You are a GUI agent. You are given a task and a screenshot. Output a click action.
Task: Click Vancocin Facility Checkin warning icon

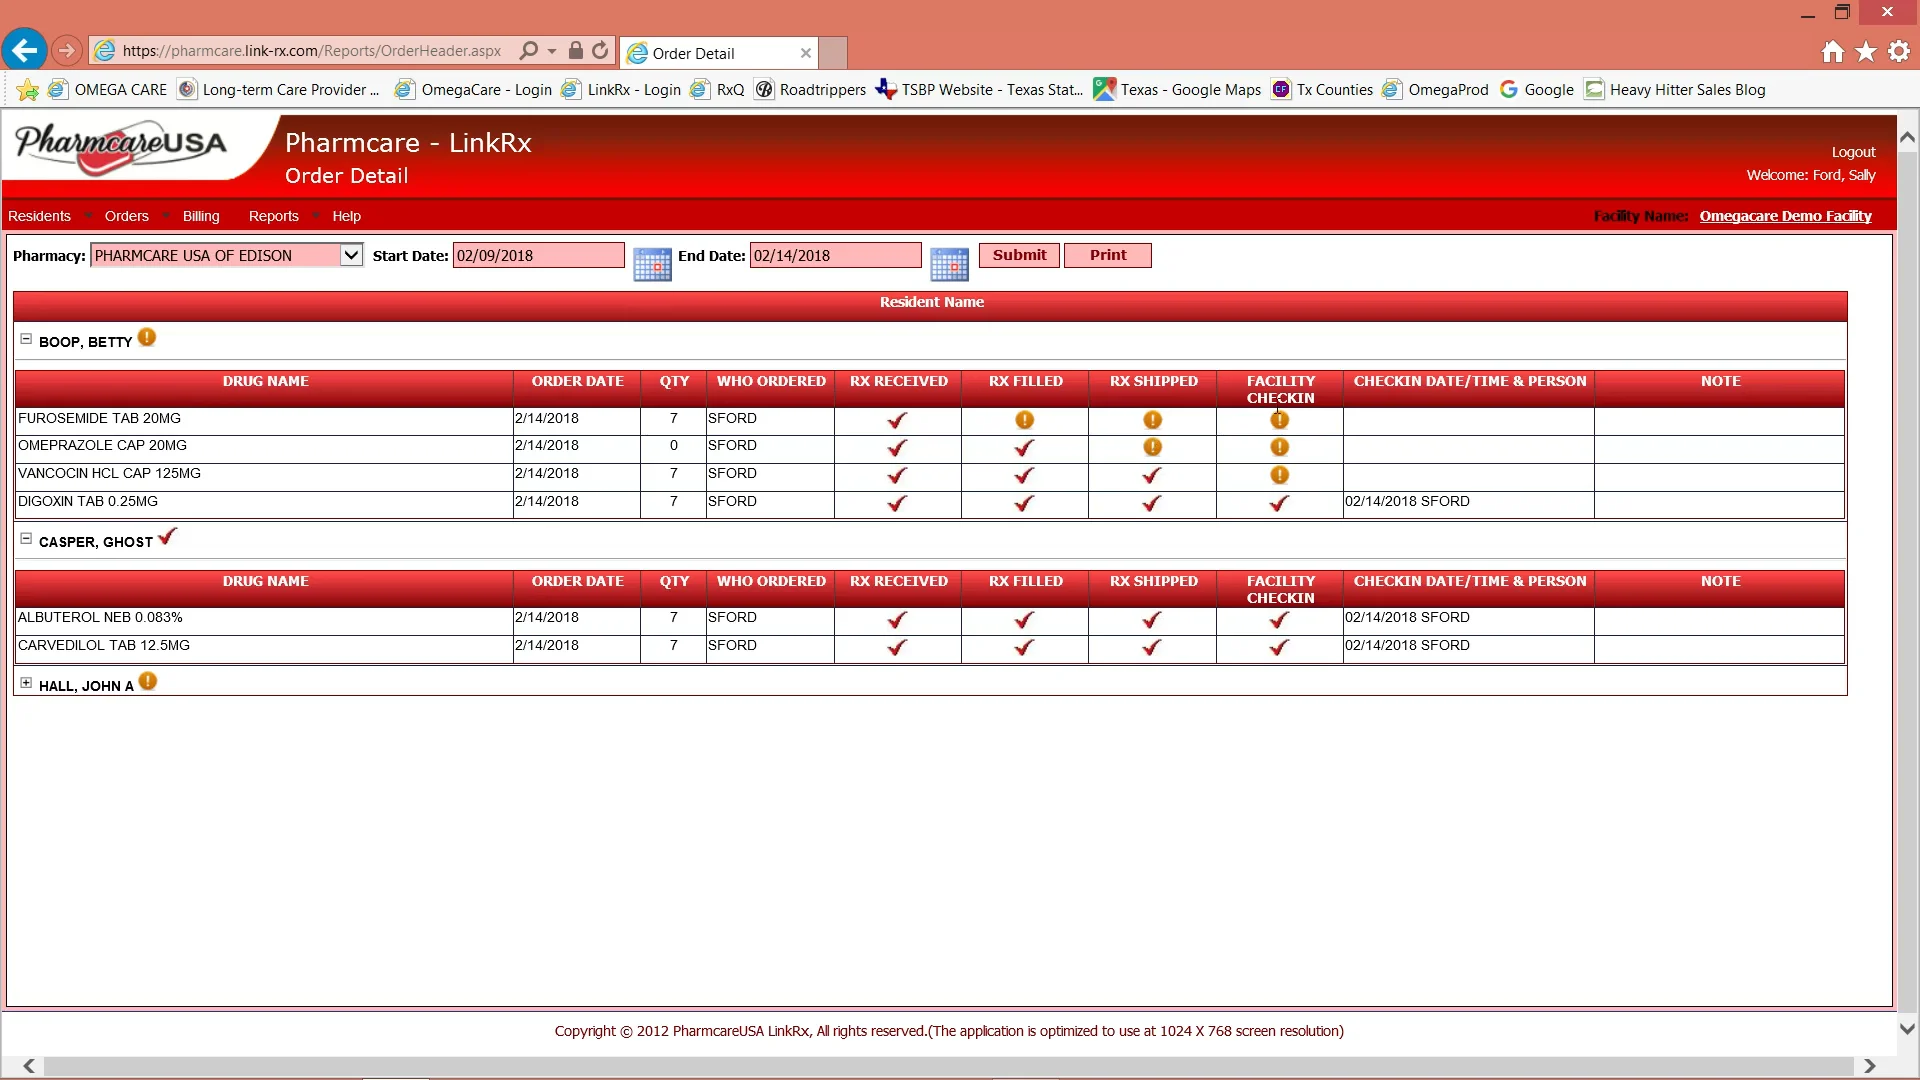1280,475
